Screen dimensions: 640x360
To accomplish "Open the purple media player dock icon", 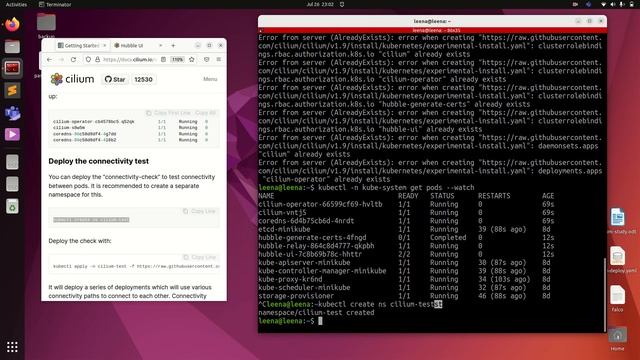I will pos(12,135).
